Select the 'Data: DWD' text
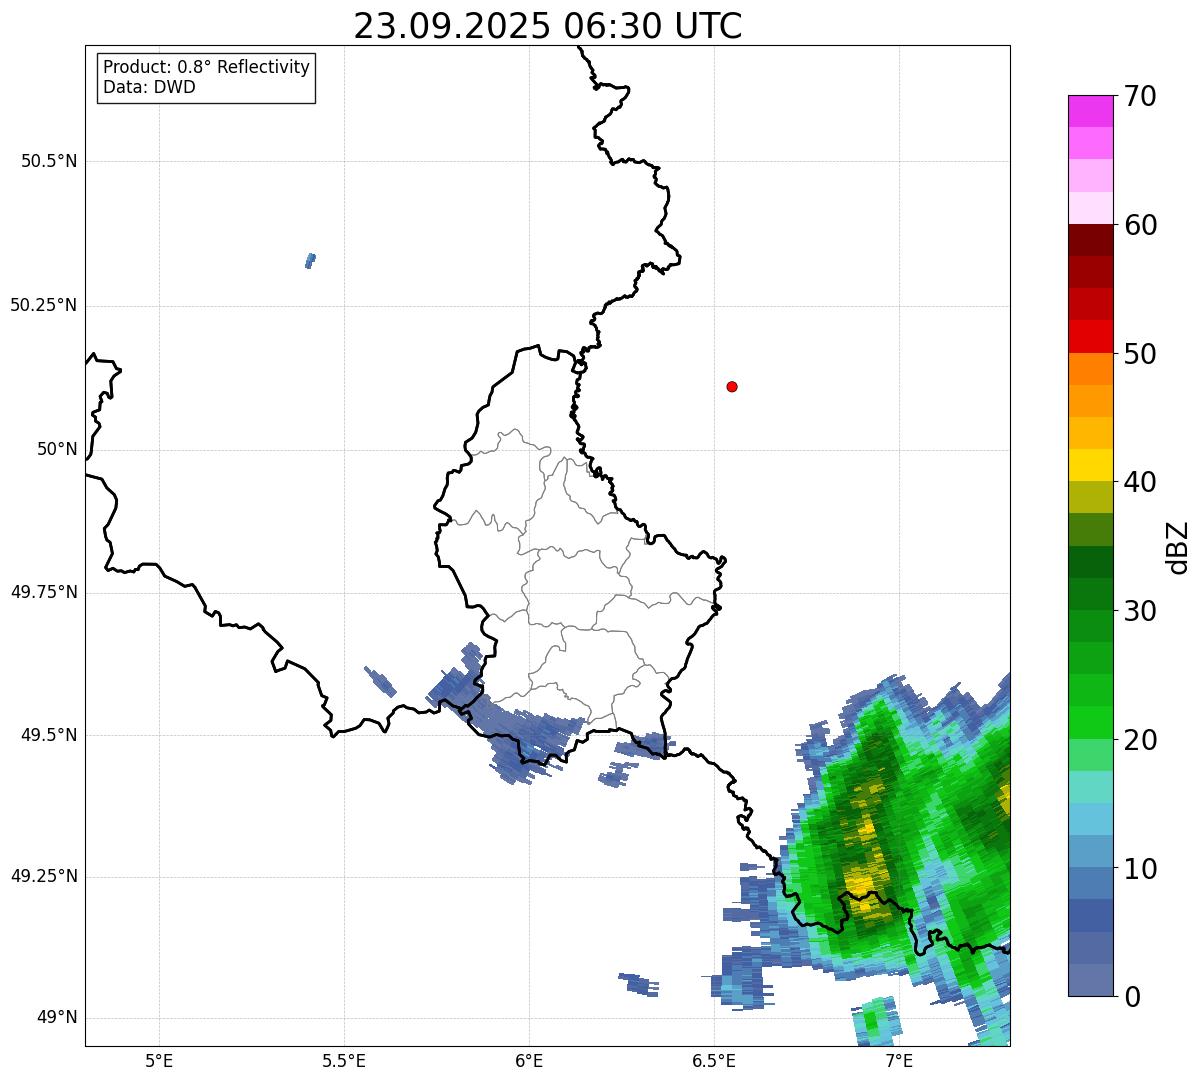The image size is (1202, 1081). coord(149,87)
